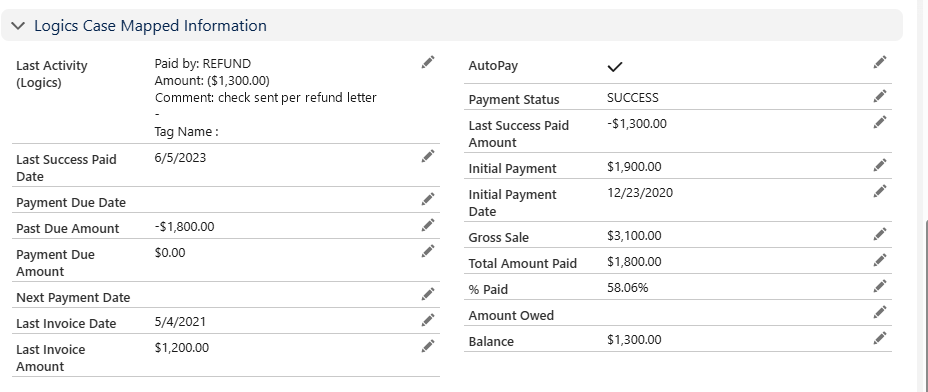Click the $0.00 payment due amount
928x392 pixels.
tap(170, 253)
